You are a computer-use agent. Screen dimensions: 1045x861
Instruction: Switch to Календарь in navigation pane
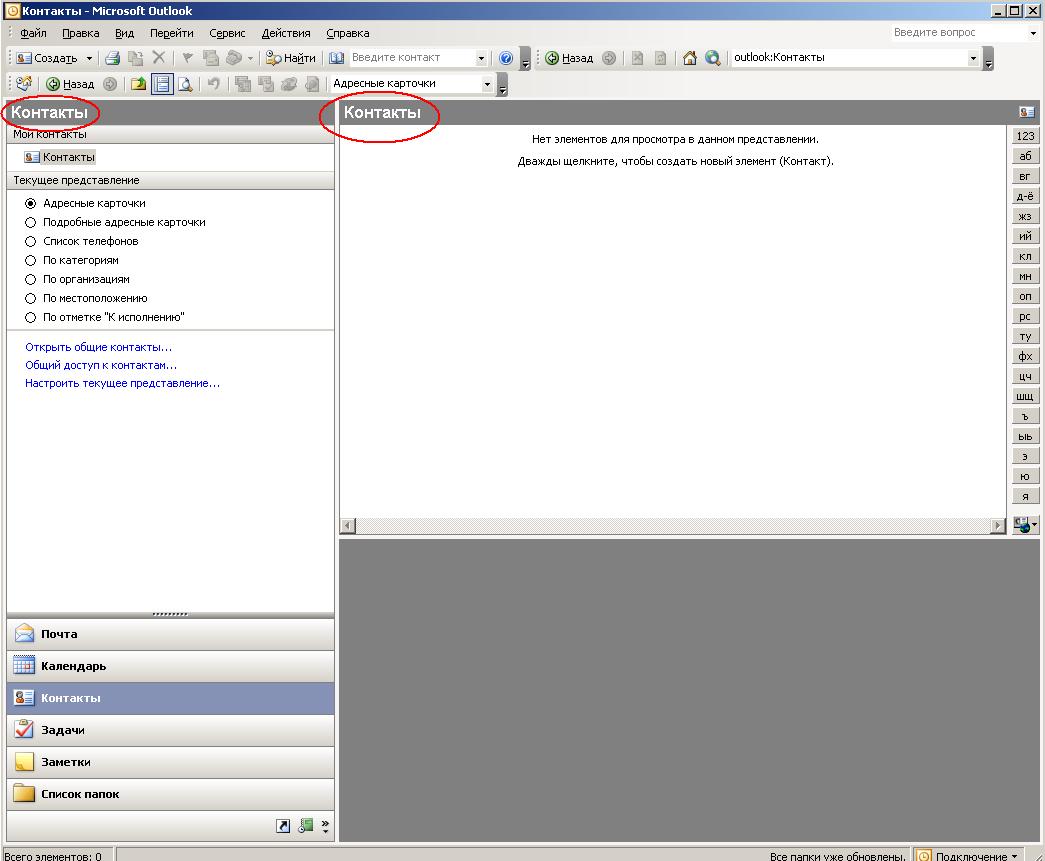coord(171,666)
